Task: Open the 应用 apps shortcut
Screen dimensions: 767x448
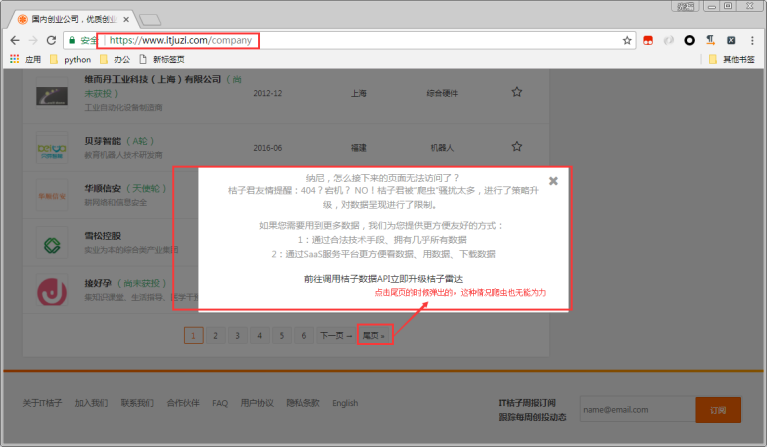Action: pos(25,59)
